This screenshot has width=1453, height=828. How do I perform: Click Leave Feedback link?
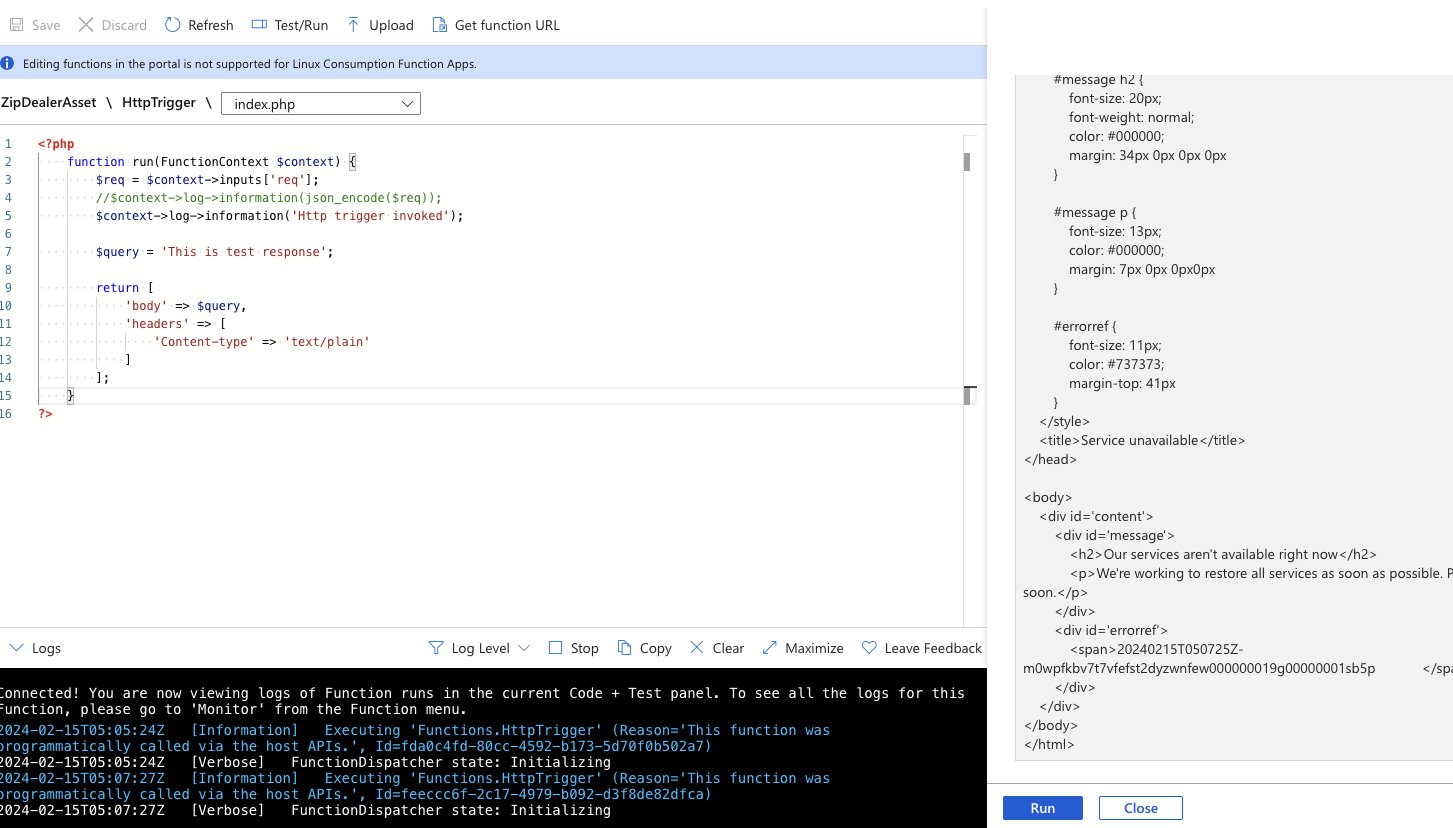[933, 648]
